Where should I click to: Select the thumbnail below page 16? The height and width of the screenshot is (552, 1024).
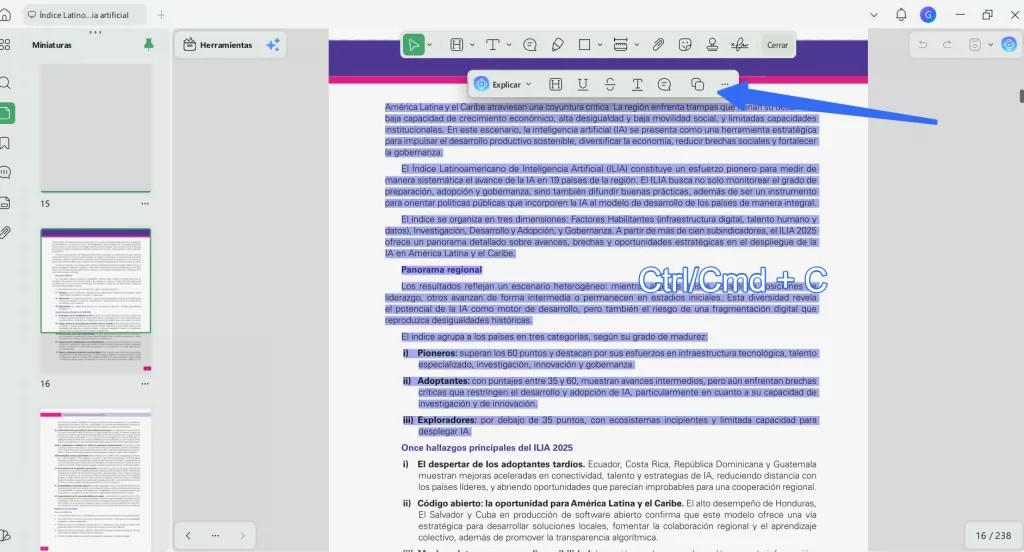96,480
